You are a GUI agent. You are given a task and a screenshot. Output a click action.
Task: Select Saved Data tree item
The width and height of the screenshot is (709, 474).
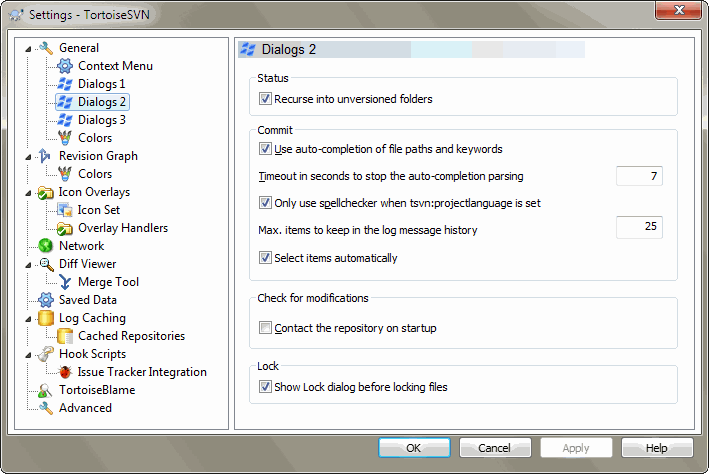pyautogui.click(x=88, y=300)
